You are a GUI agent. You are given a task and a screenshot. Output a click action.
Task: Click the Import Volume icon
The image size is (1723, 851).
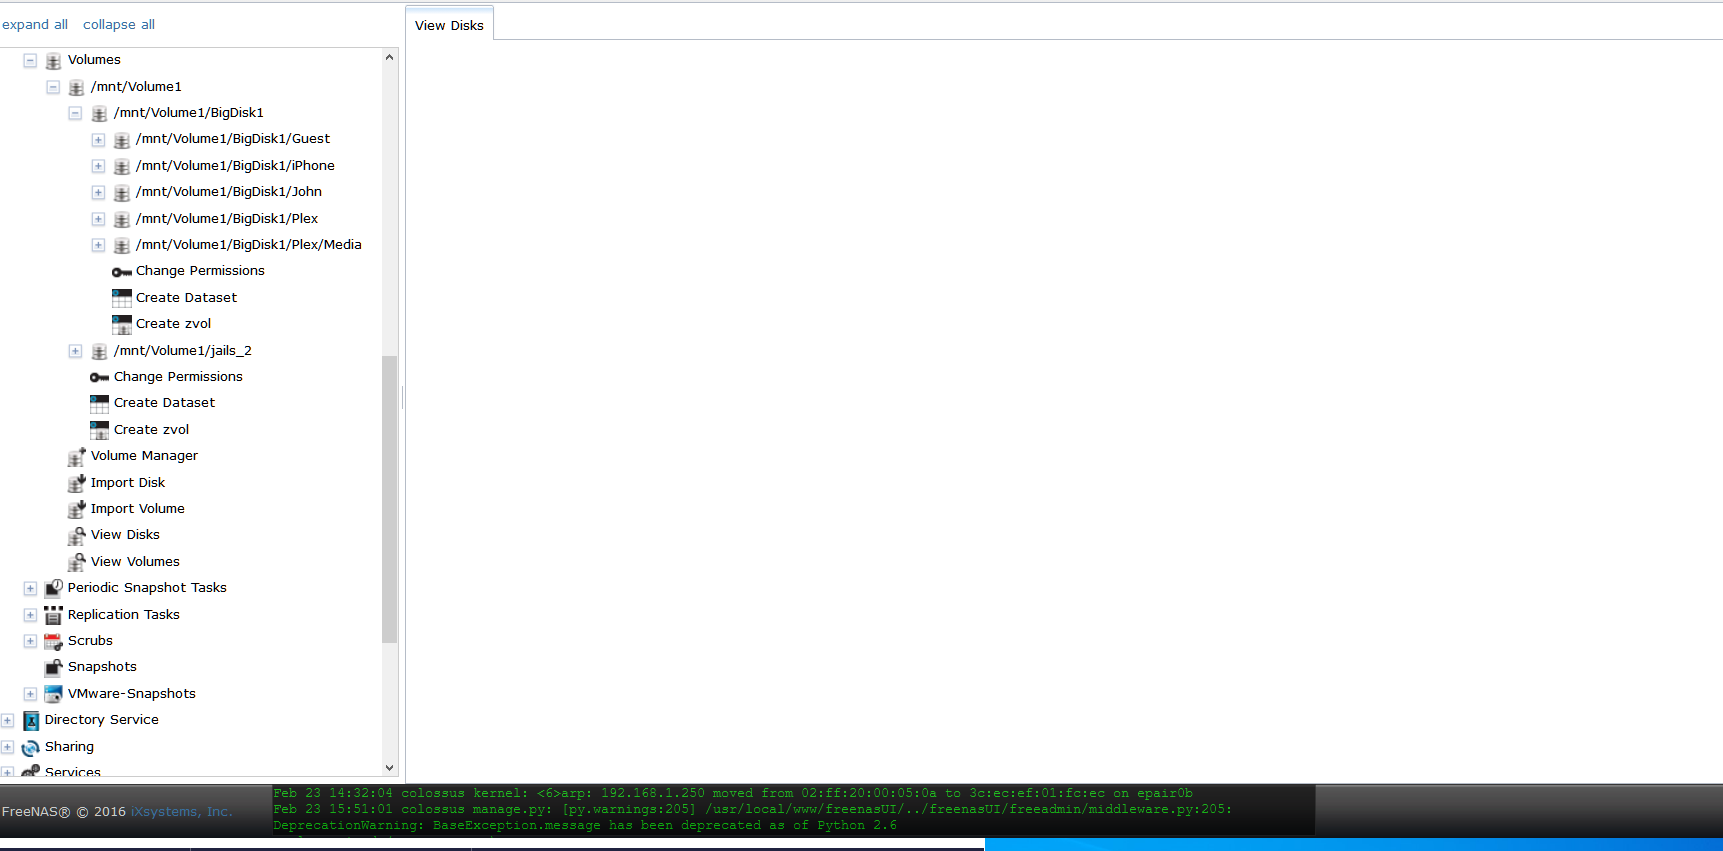(x=76, y=509)
